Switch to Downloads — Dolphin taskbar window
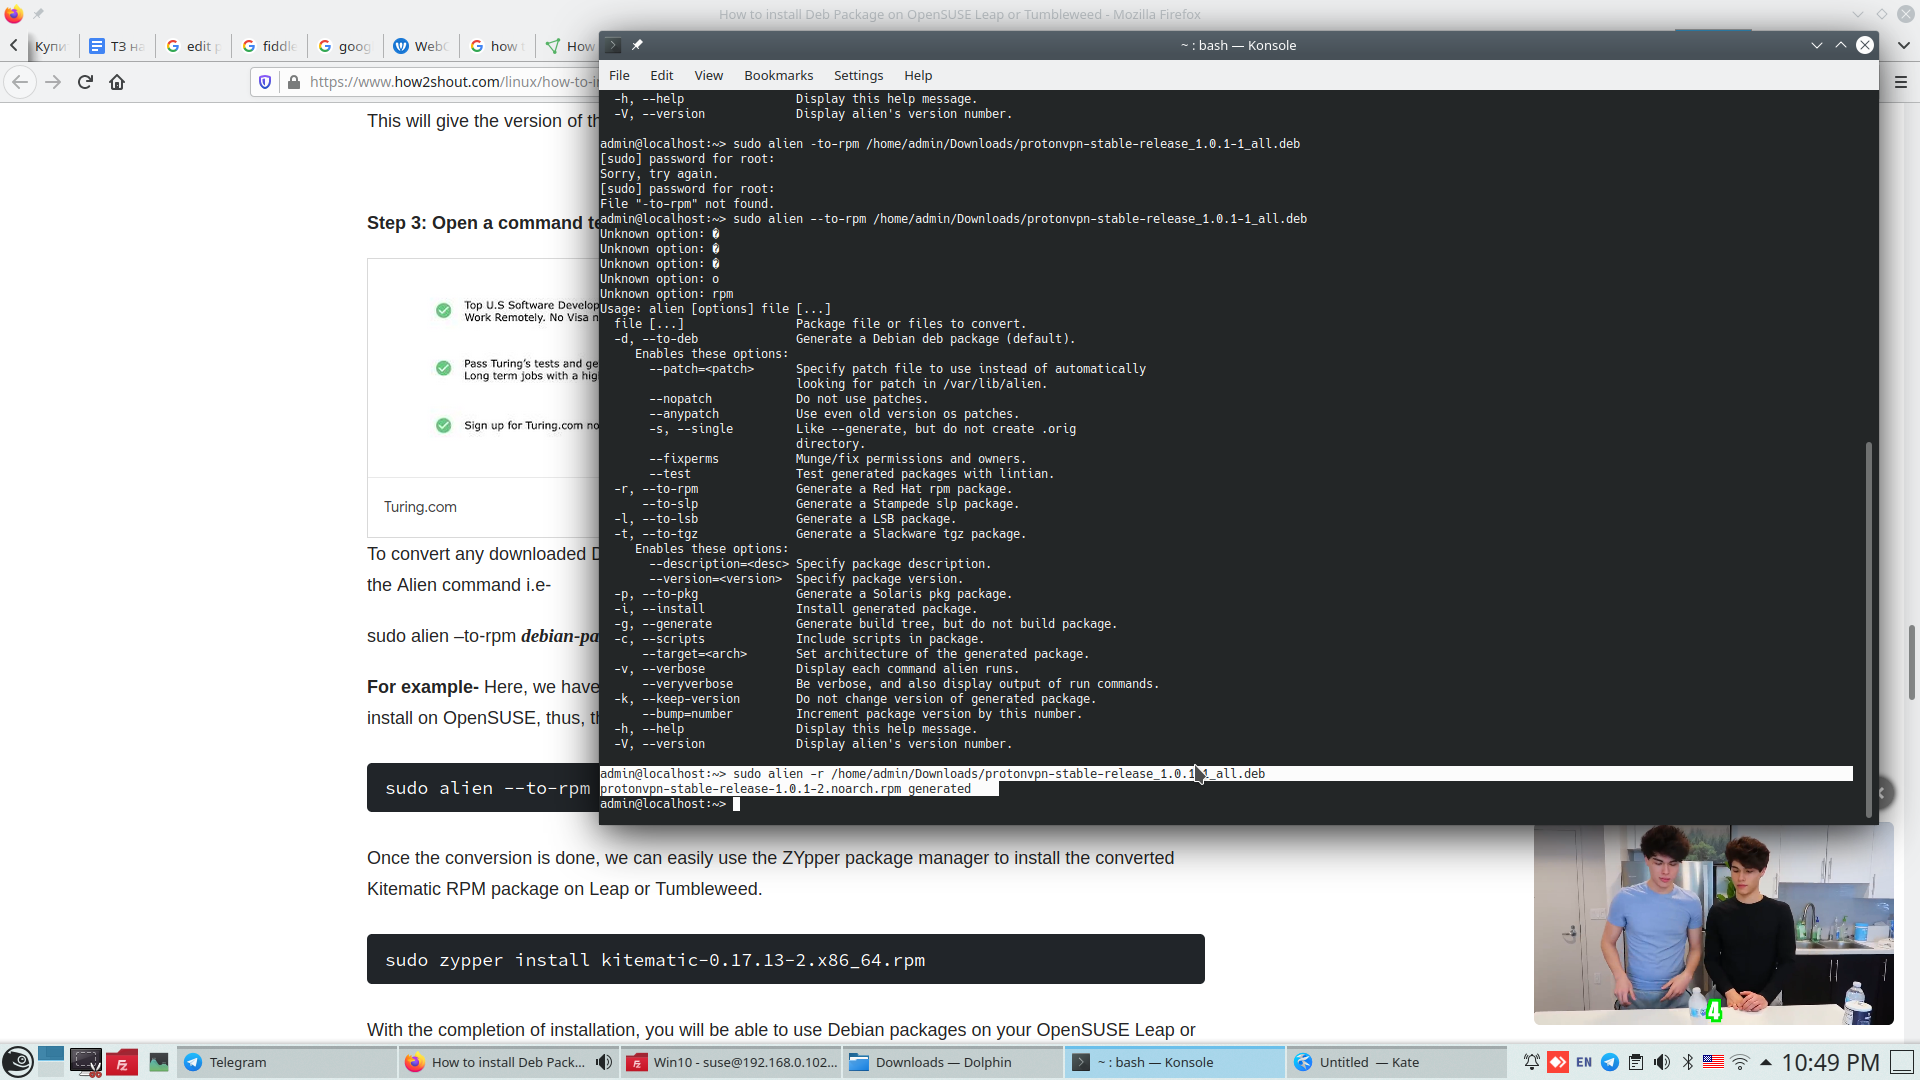The width and height of the screenshot is (1920, 1080). click(x=943, y=1062)
